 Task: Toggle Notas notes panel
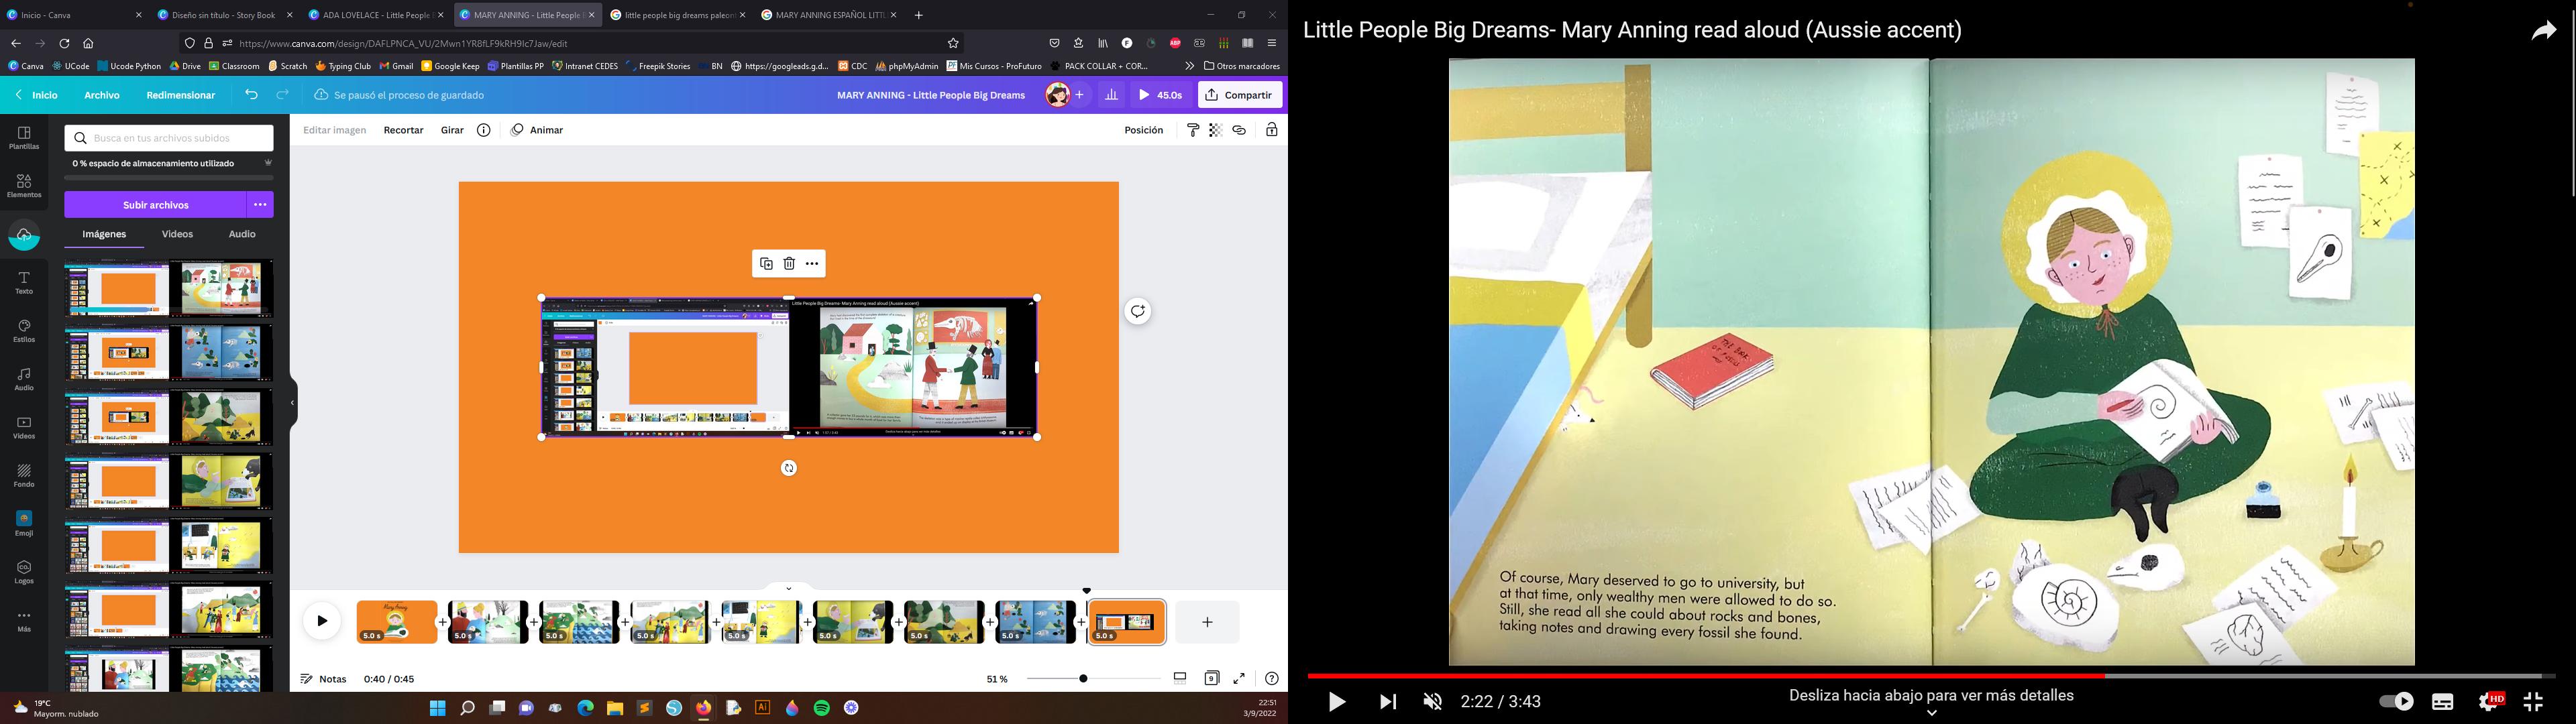(324, 679)
